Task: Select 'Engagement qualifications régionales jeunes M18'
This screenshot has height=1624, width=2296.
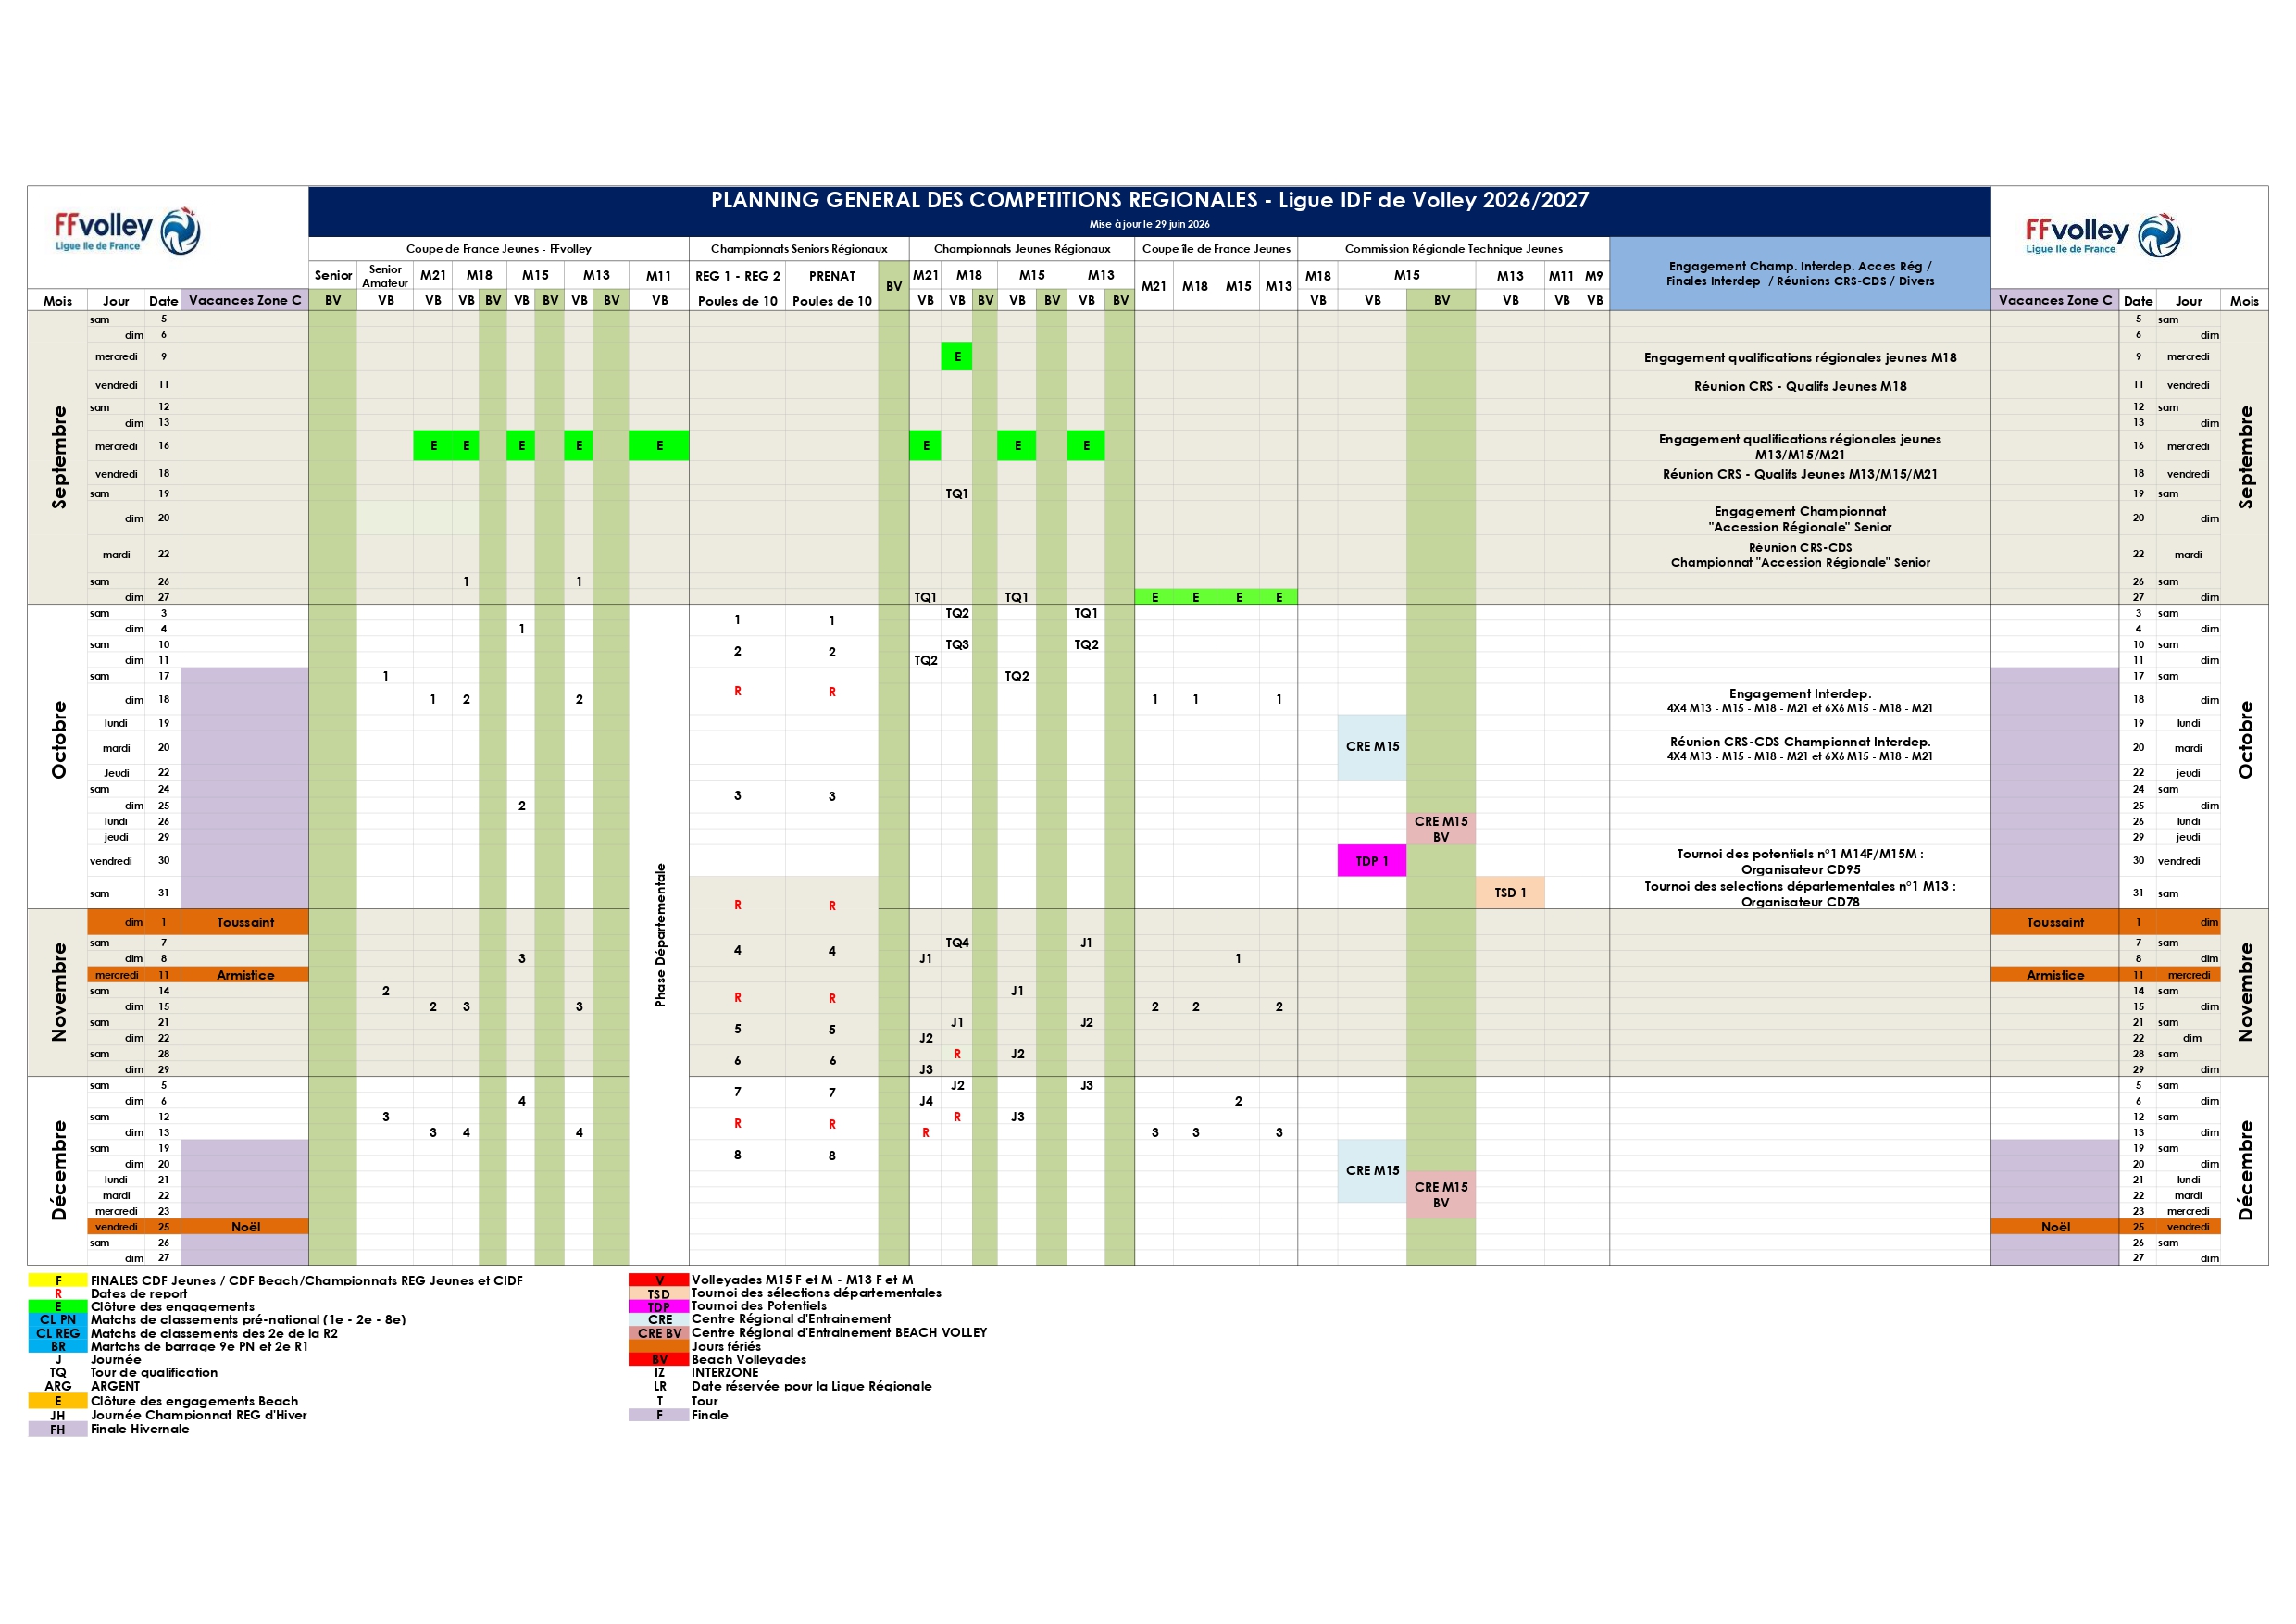Action: [1800, 358]
